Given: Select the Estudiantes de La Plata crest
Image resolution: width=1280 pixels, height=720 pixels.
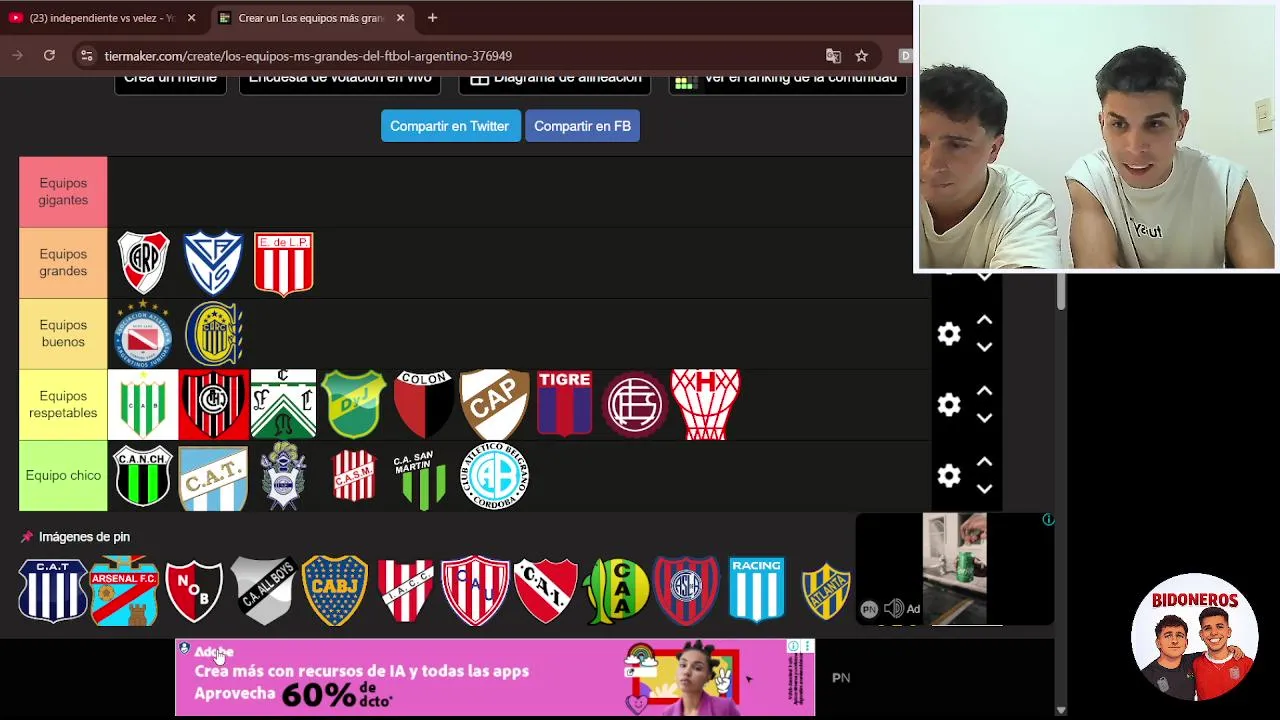Looking at the screenshot, I should point(284,264).
